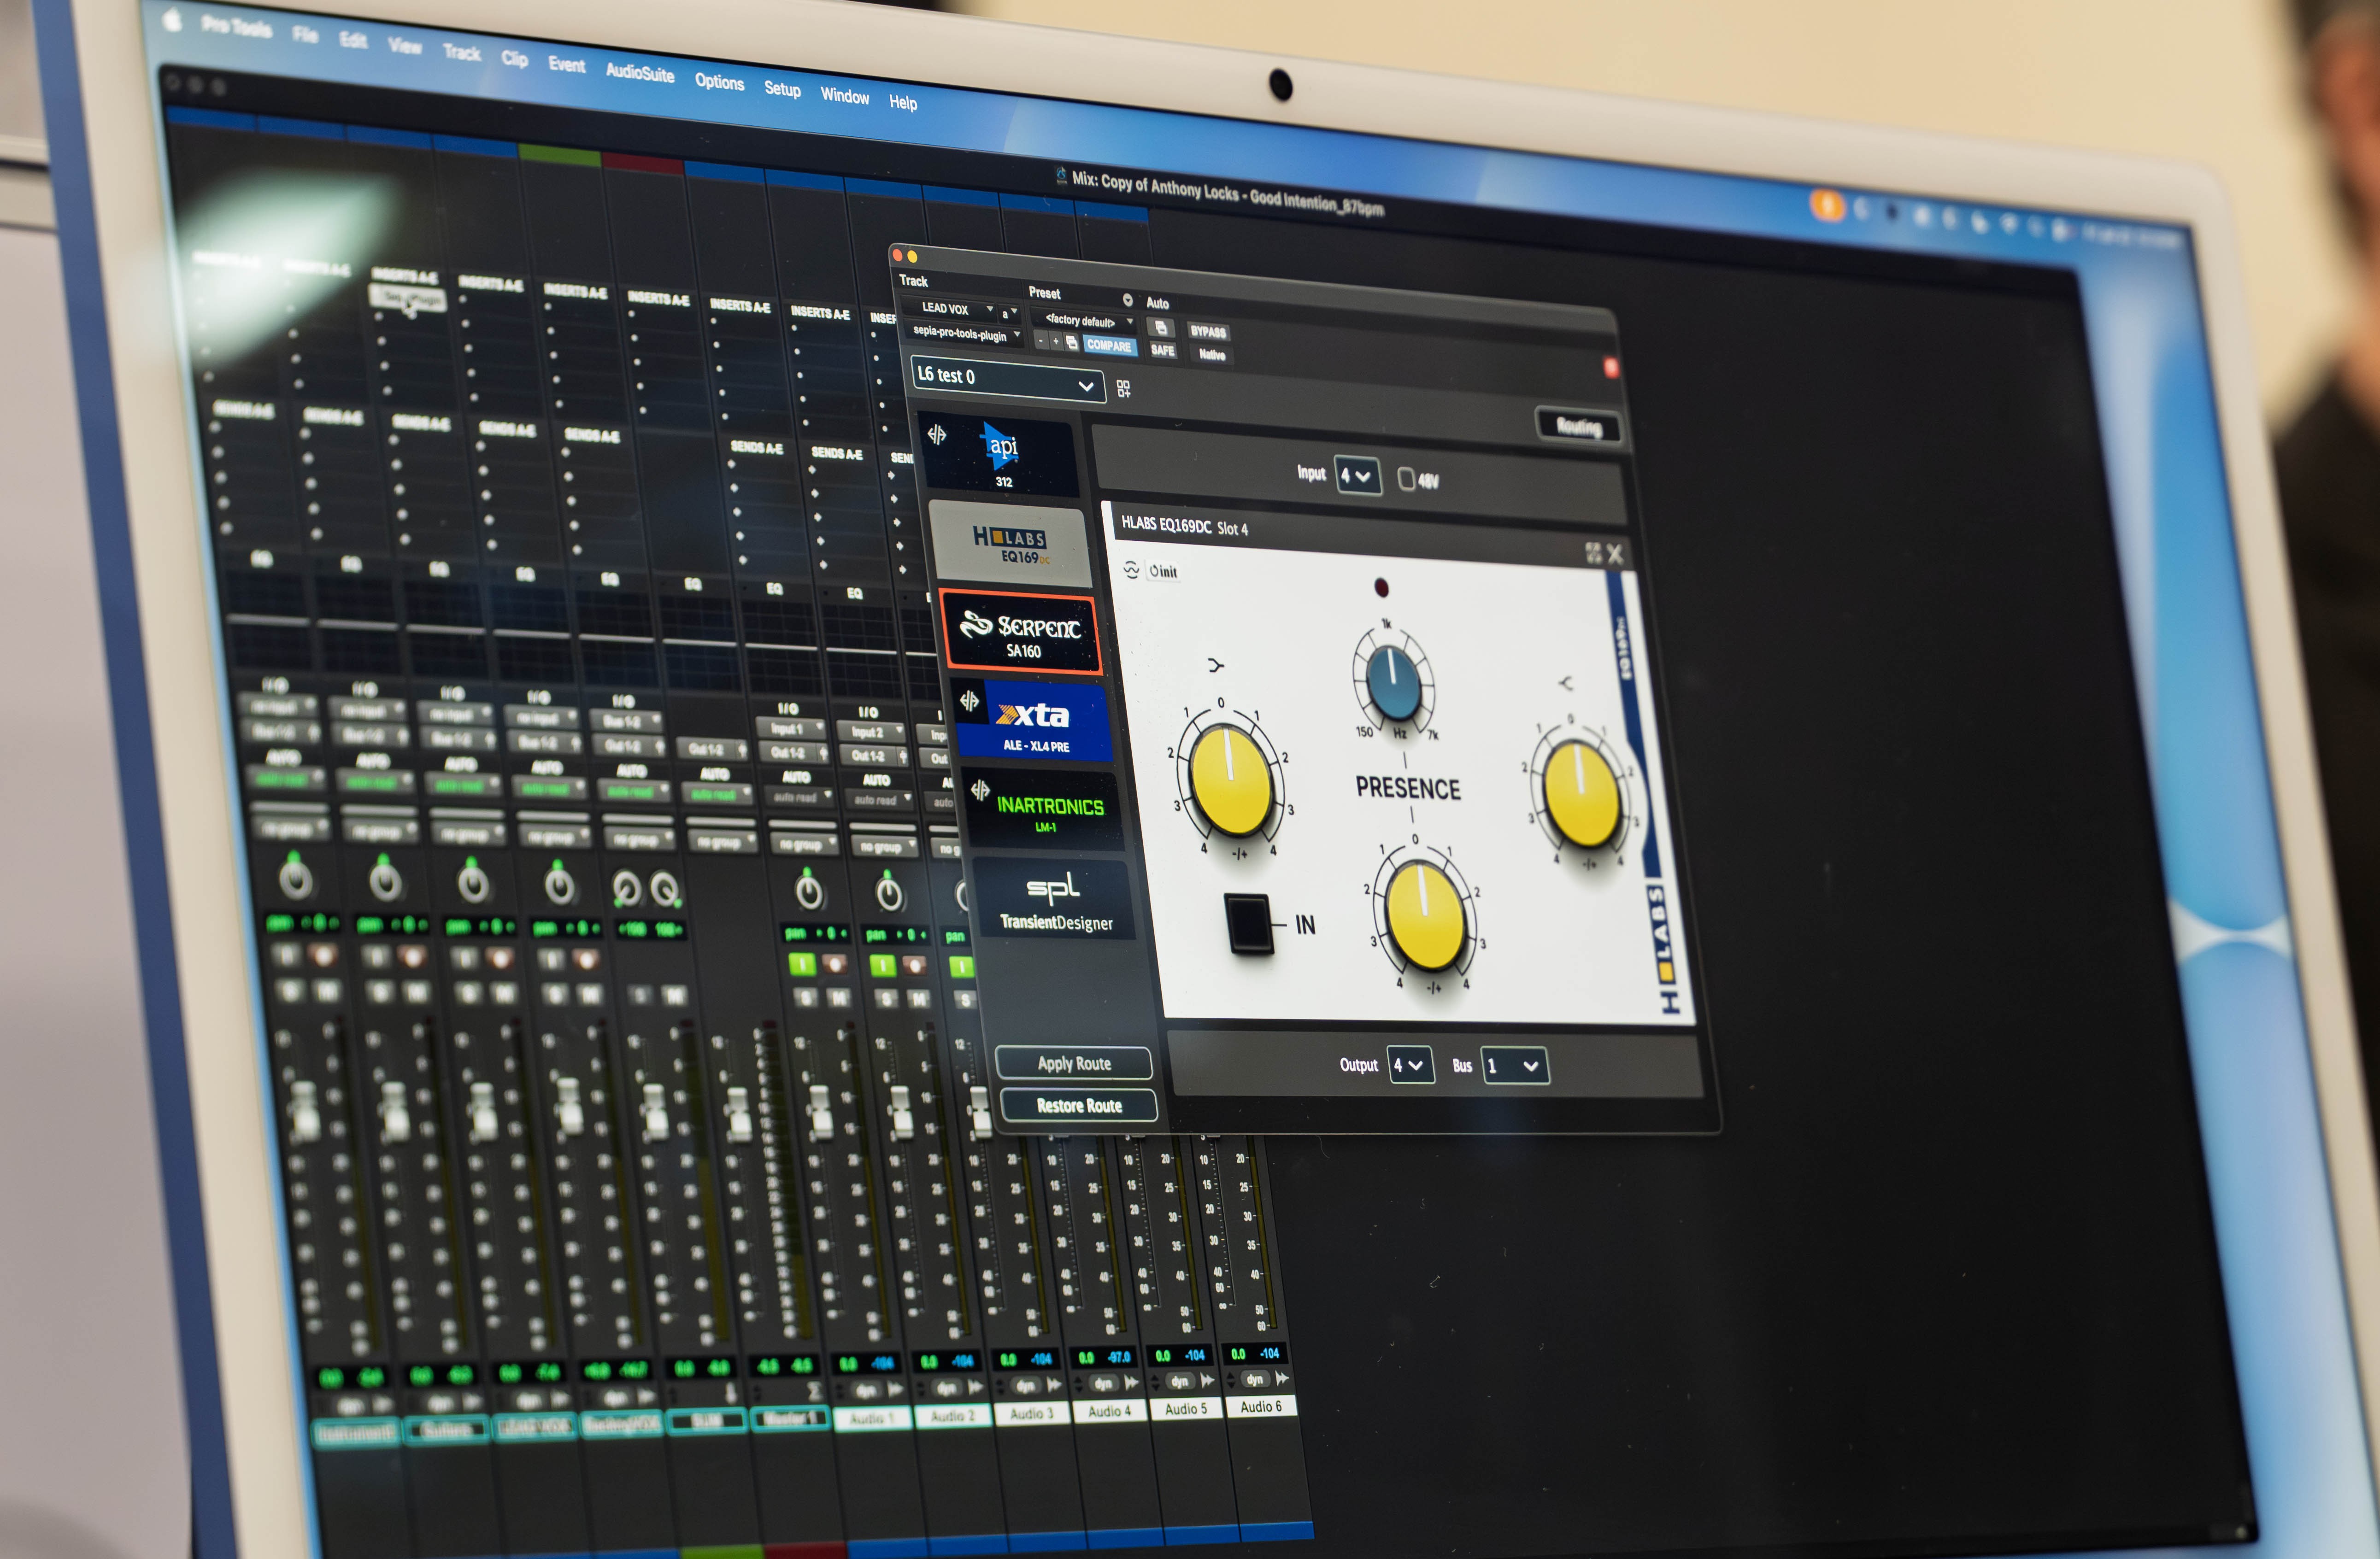Open the Setup menu

(782, 88)
